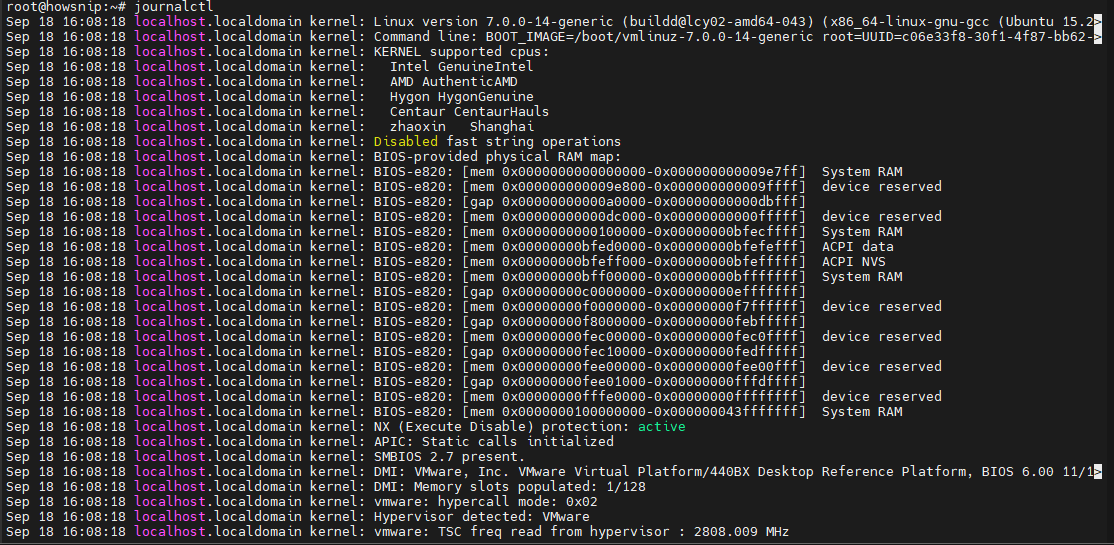Click truncation marker '>' on Linux version line
Screen dimensions: 1114x545
(1098, 21)
